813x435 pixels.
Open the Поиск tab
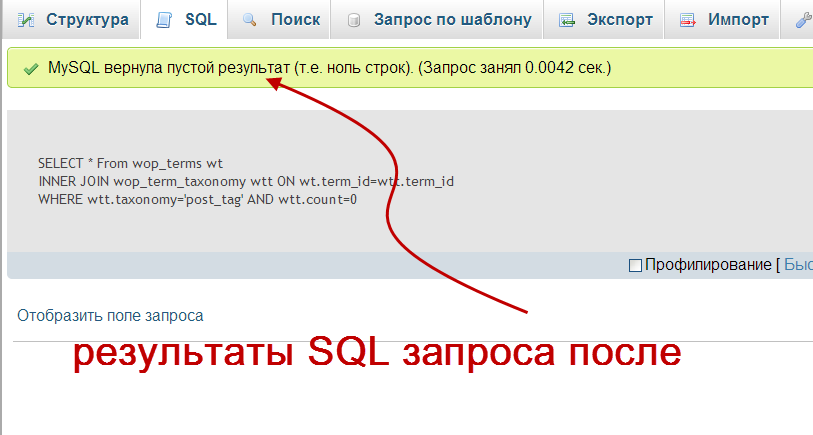279,19
